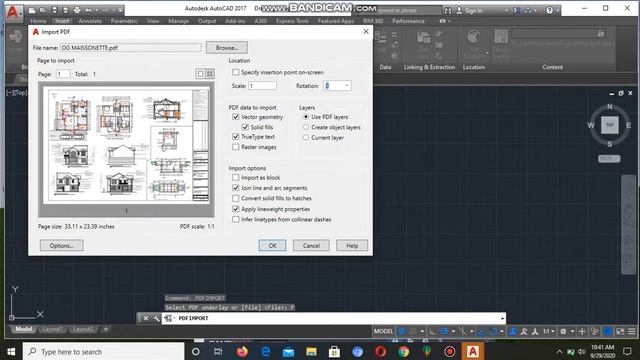Close the command line with X icon
This screenshot has width=640, height=360.
[x=146, y=318]
